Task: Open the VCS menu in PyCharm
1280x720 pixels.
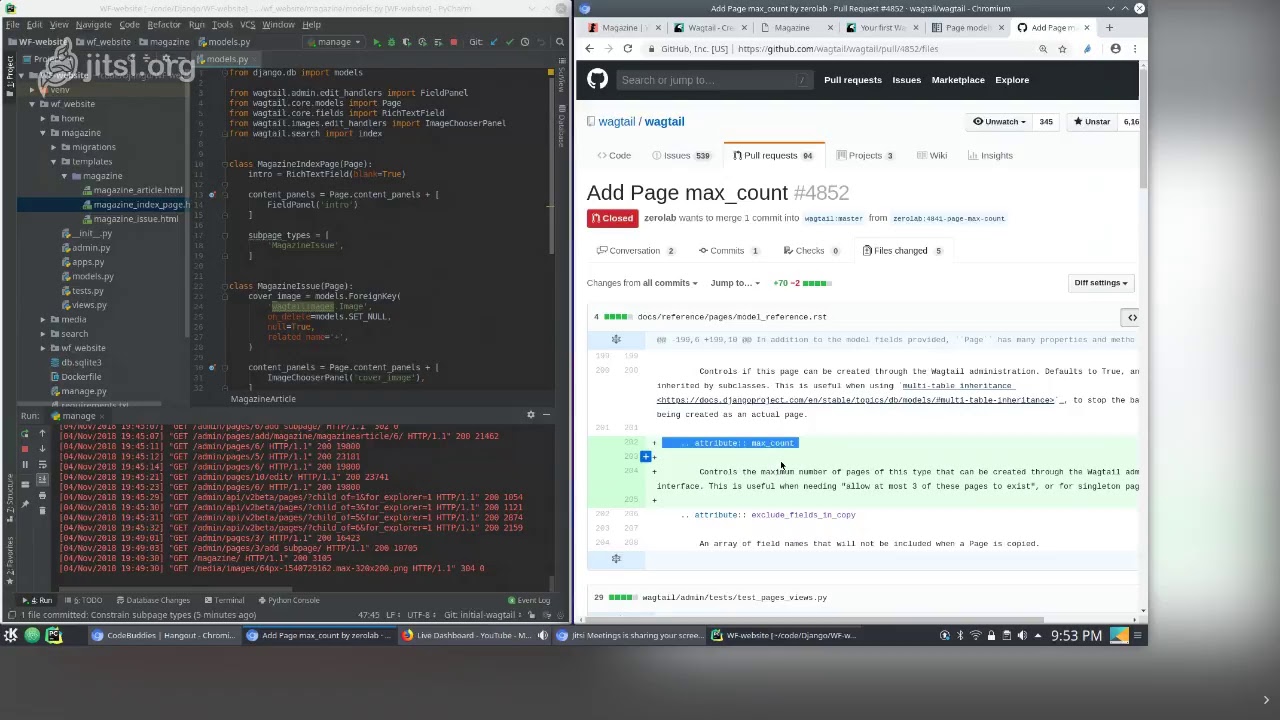Action: click(247, 25)
